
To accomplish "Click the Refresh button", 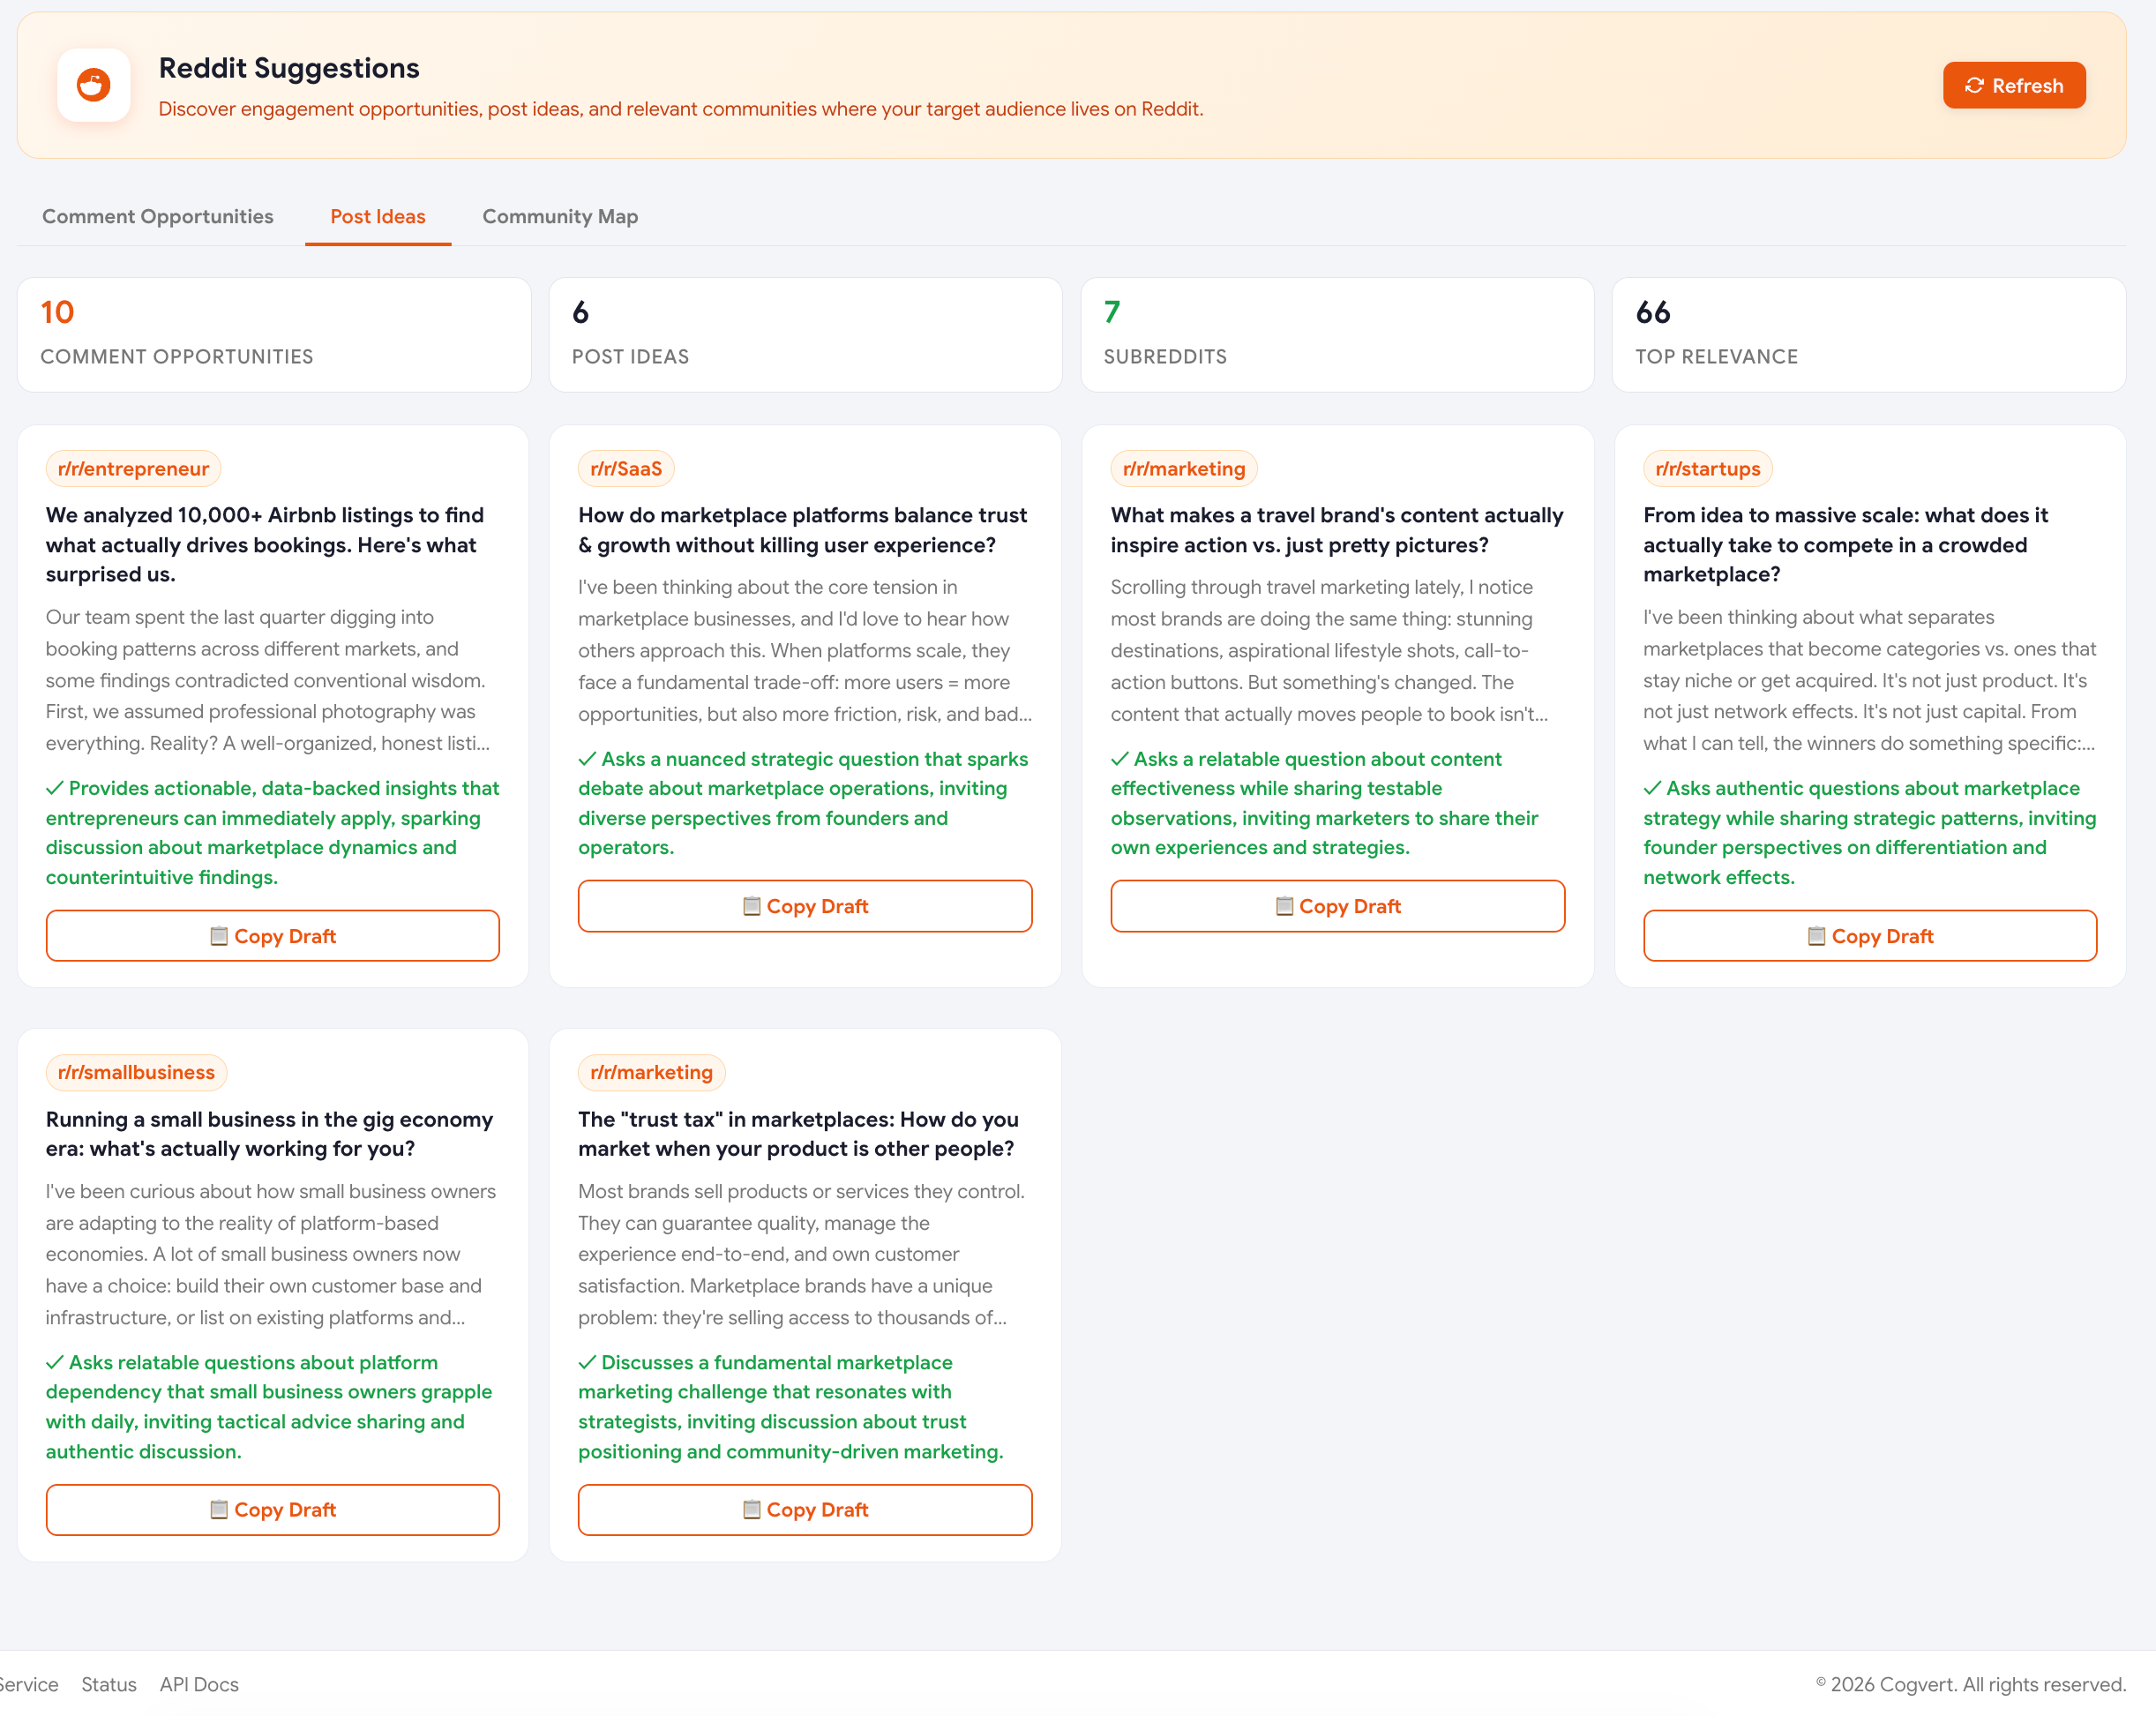I will pyautogui.click(x=2013, y=85).
